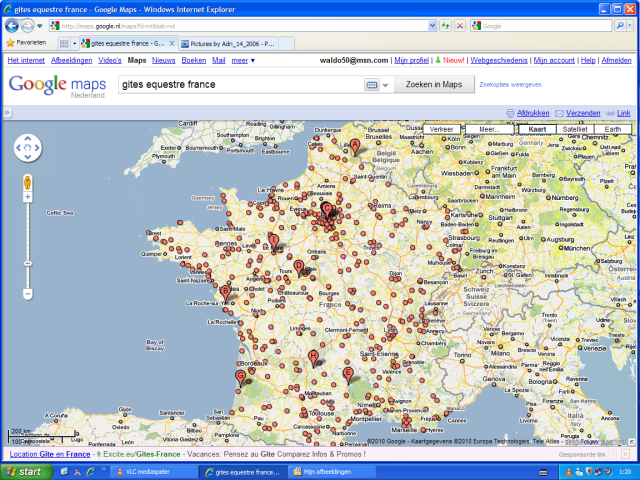The height and width of the screenshot is (480, 640).
Task: Expand the address bar history dropdown
Action: 432,26
